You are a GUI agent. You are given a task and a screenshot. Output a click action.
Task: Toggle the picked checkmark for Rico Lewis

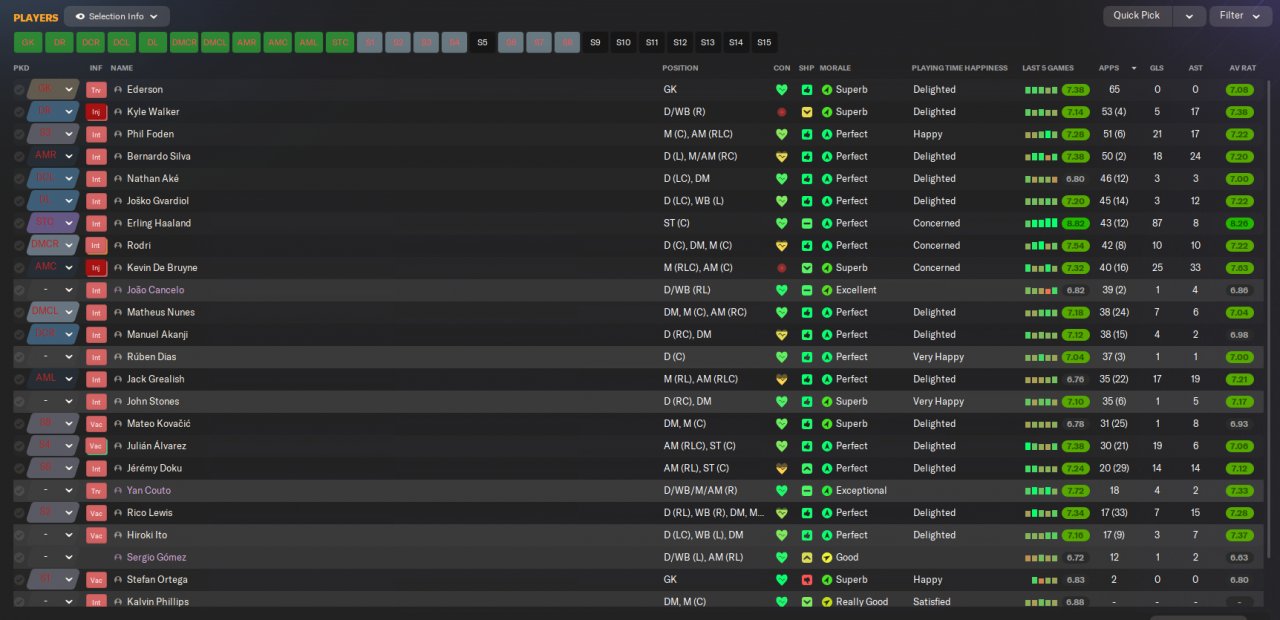(x=19, y=513)
